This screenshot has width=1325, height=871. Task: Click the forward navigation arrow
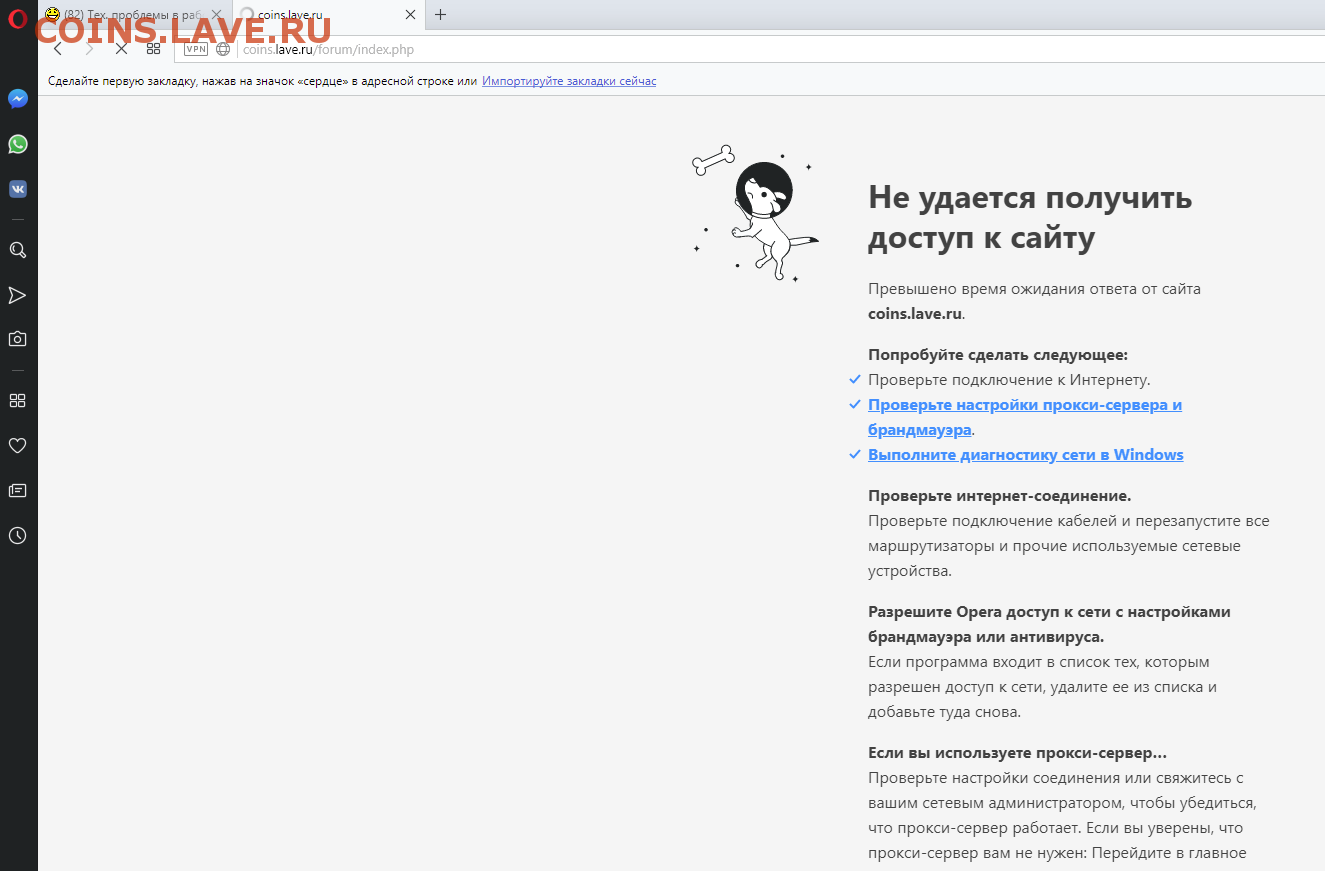(x=89, y=48)
